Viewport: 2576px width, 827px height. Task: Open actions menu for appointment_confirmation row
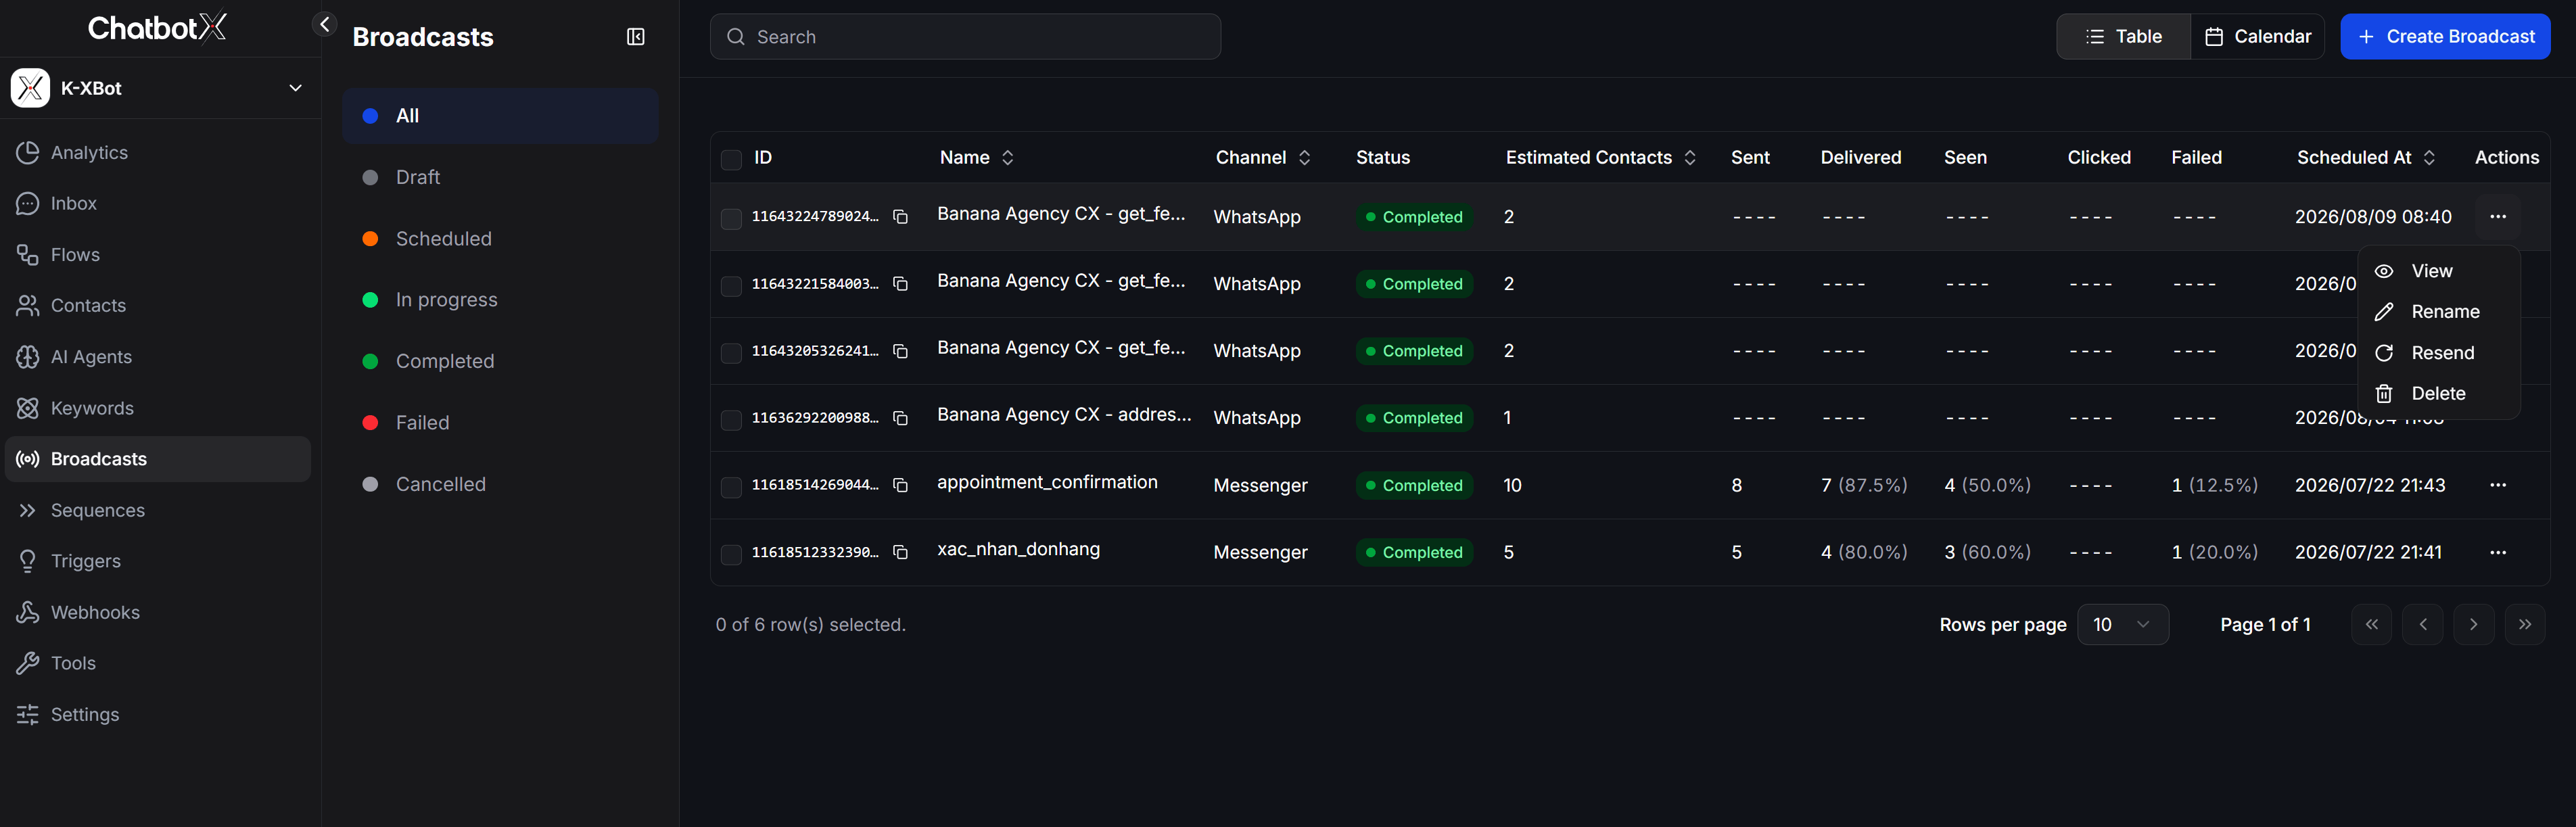pos(2497,485)
